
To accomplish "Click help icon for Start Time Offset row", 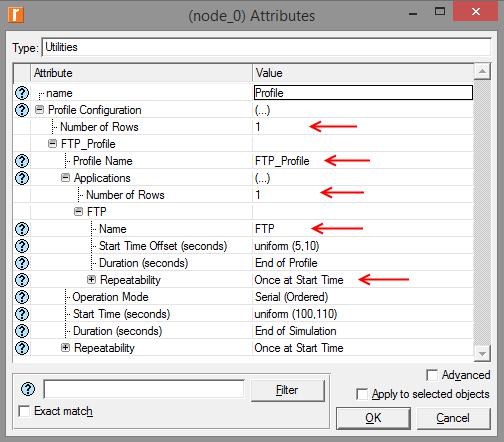I will (22, 246).
